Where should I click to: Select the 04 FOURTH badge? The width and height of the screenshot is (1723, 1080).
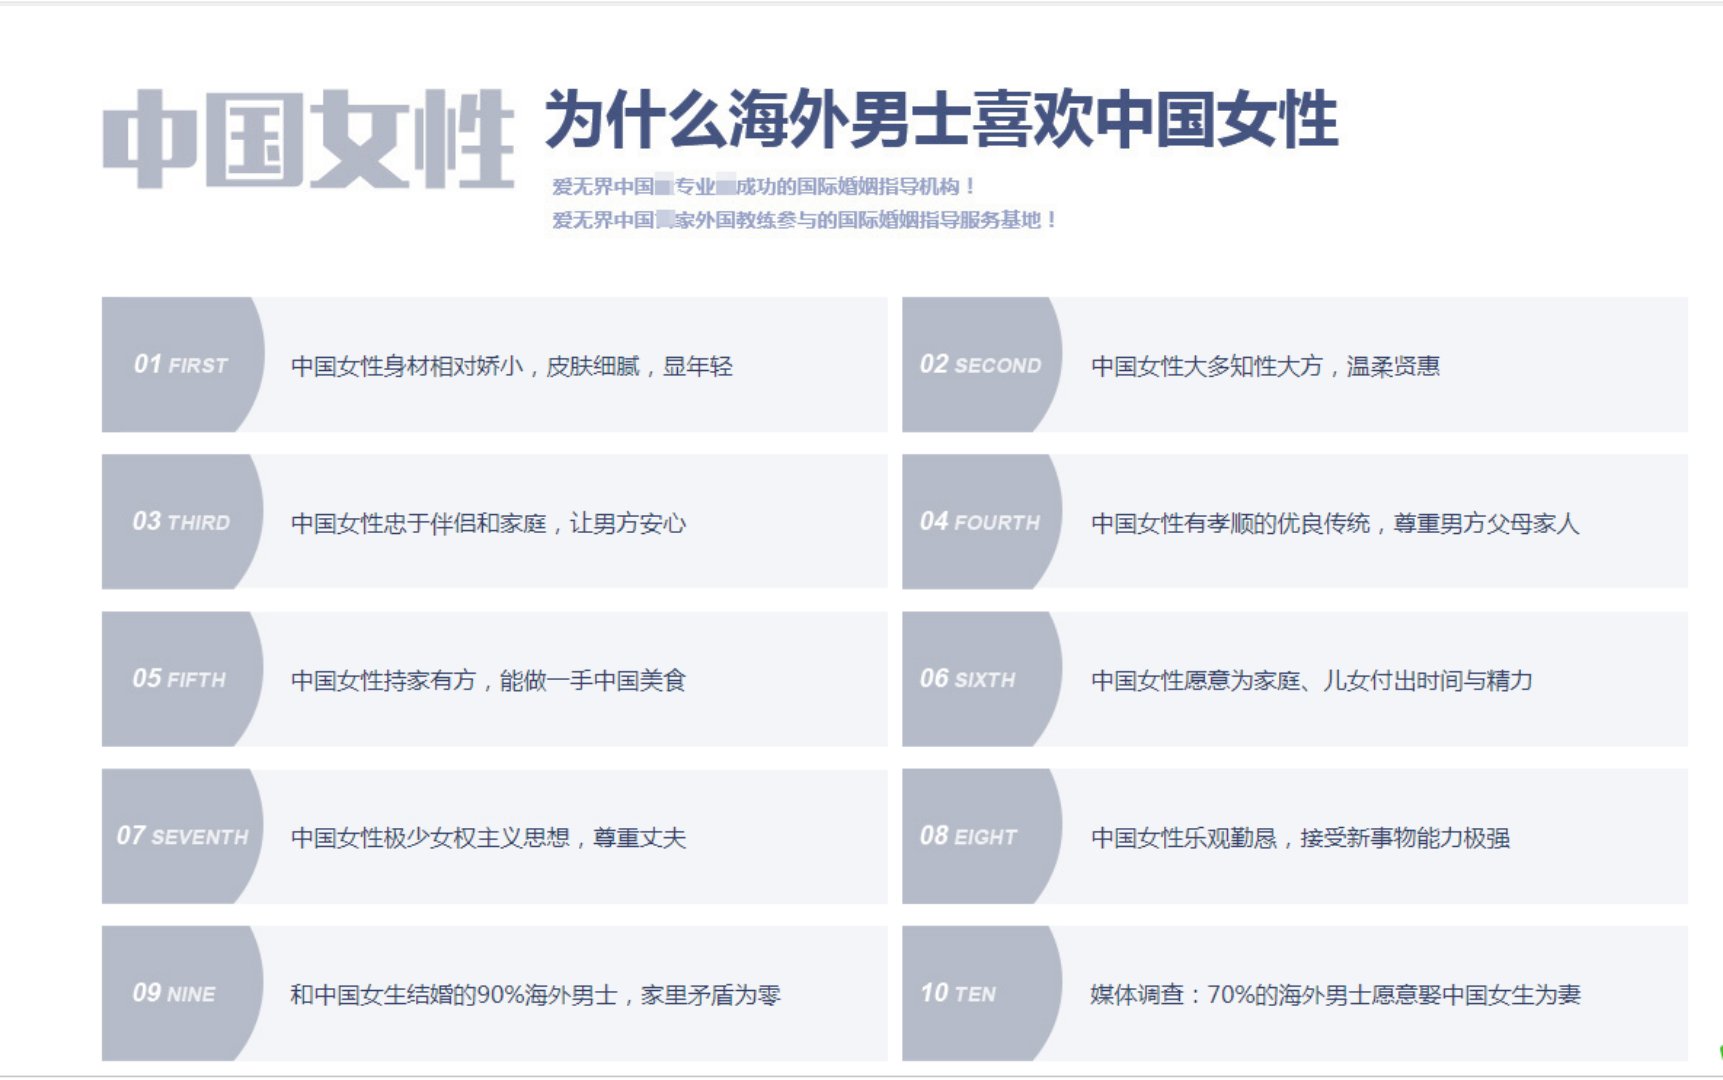[x=980, y=522]
